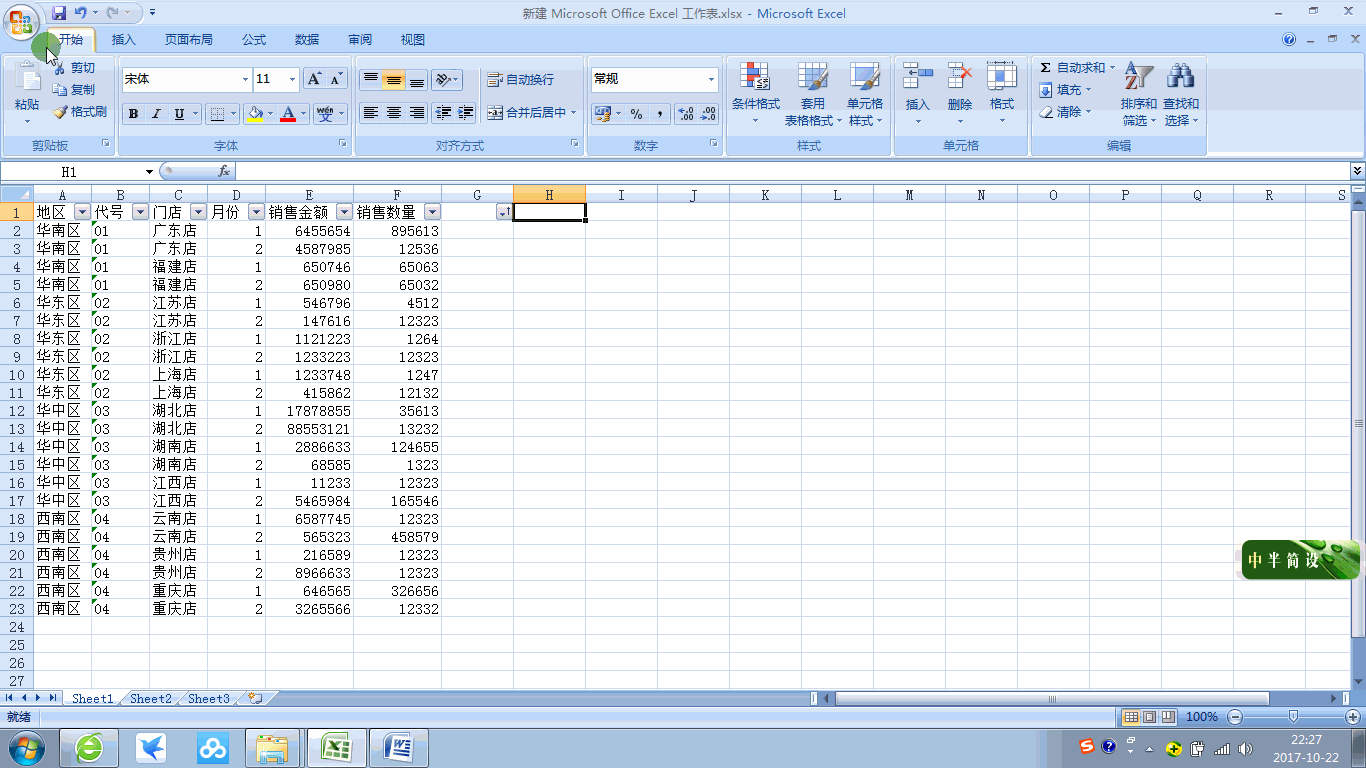Image resolution: width=1366 pixels, height=768 pixels.
Task: Switch to the 数据 ribbon tab
Action: (307, 40)
